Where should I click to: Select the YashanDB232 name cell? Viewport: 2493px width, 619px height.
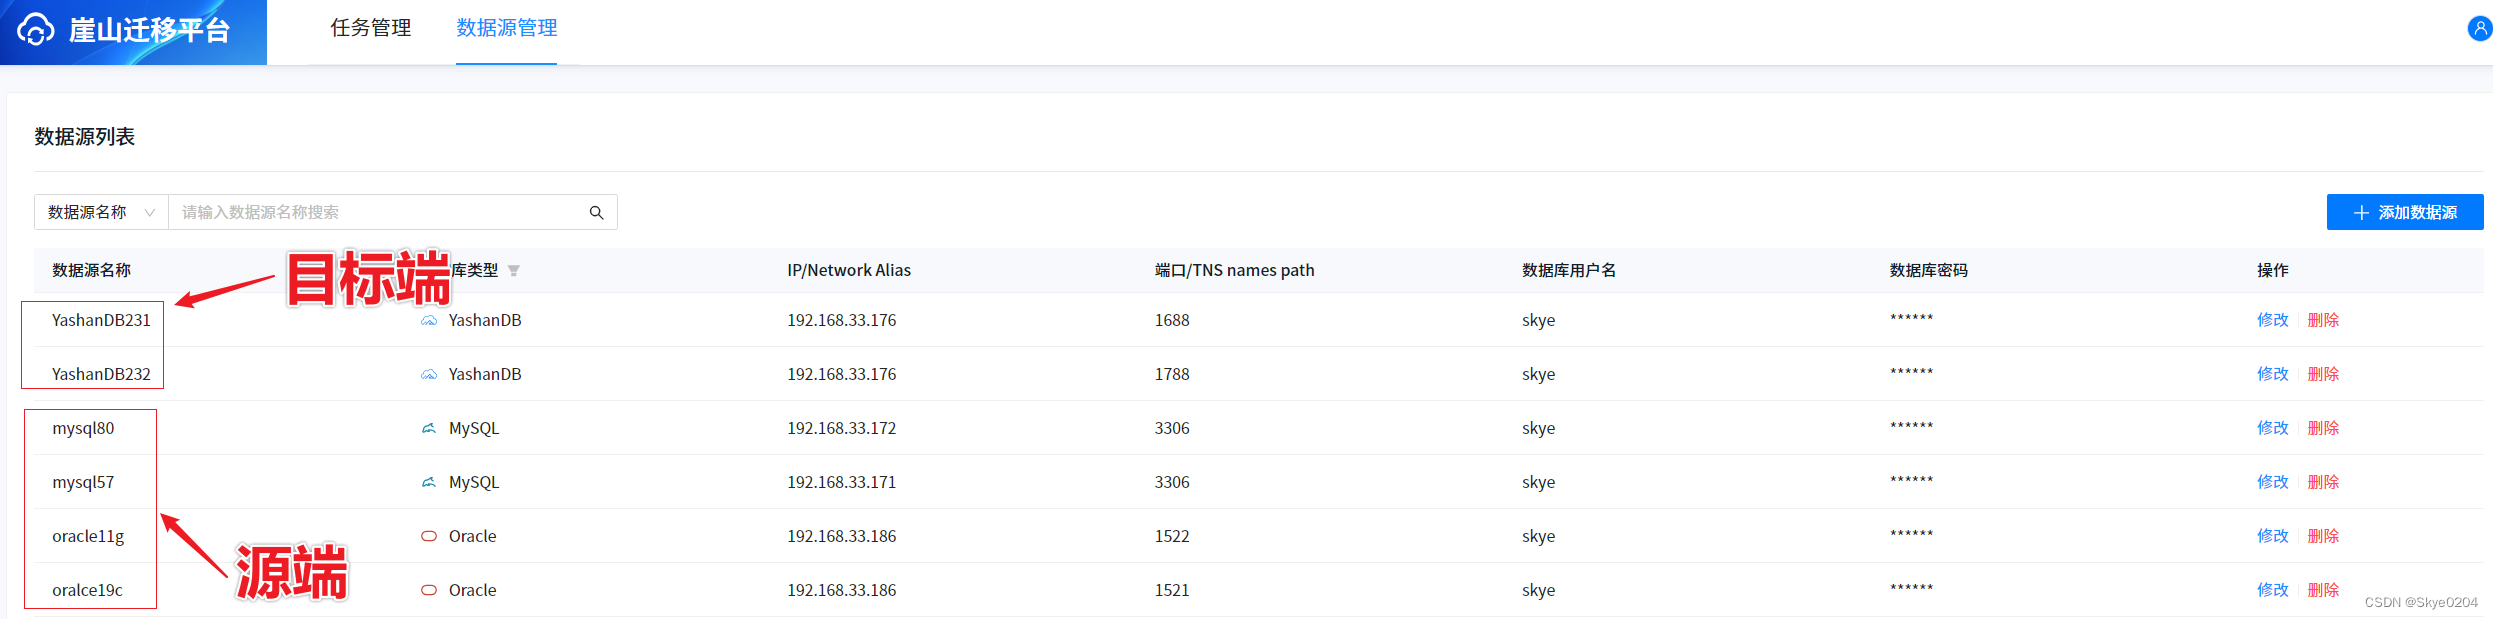point(101,374)
